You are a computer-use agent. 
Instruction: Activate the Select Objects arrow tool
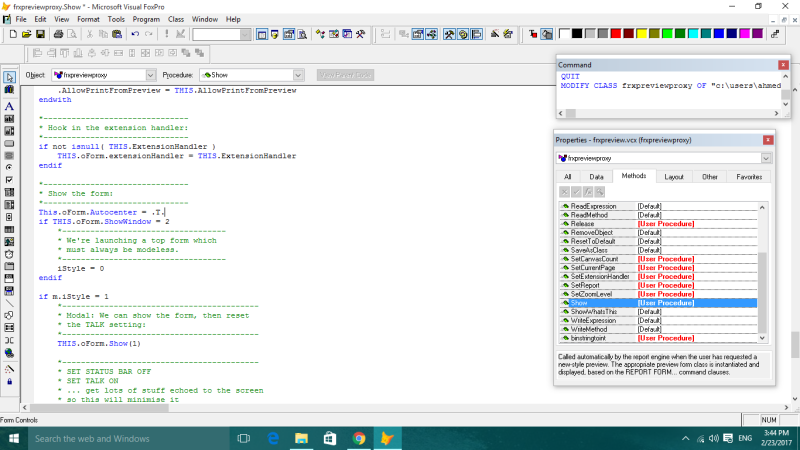[9, 77]
